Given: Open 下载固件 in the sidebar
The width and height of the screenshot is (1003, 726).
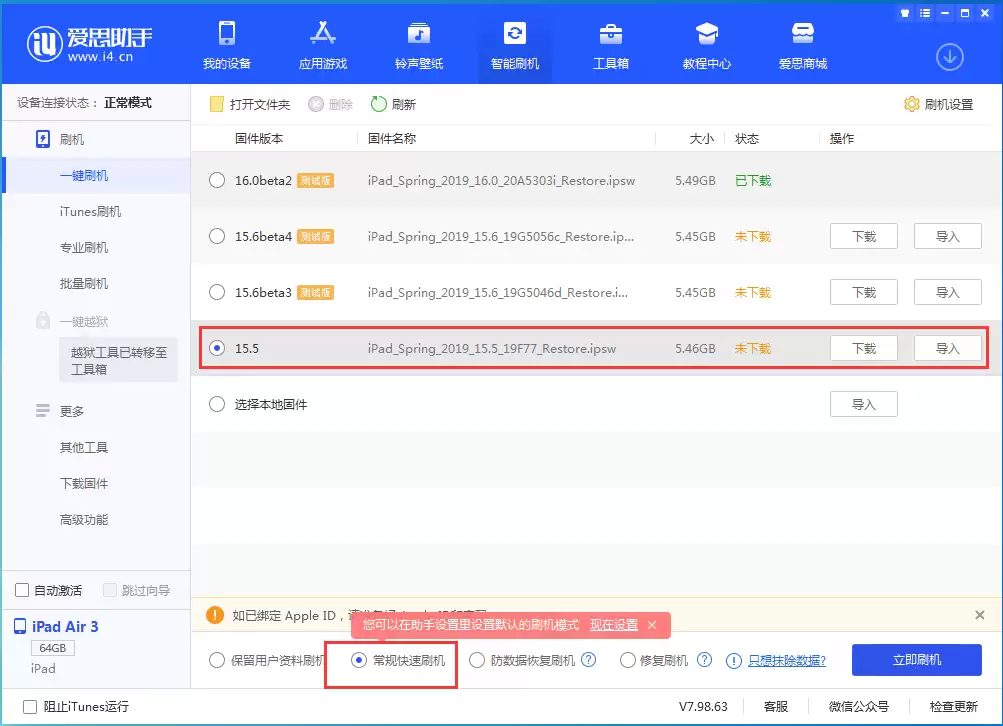Looking at the screenshot, I should pos(84,483).
